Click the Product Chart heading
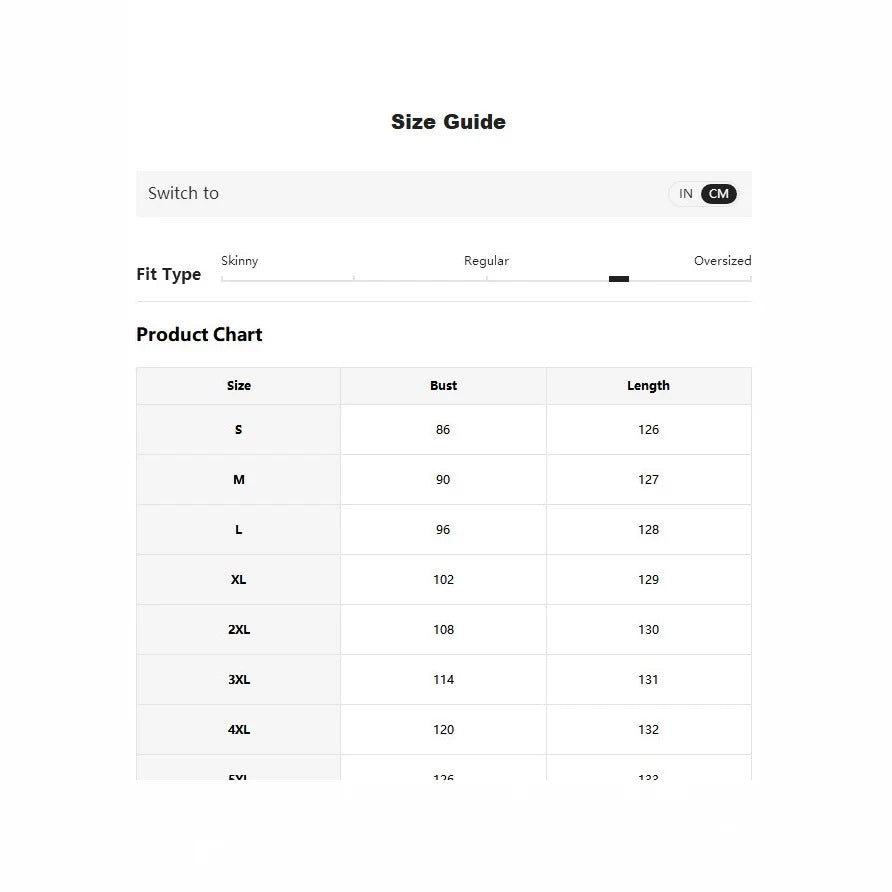The image size is (892, 892). coord(199,334)
